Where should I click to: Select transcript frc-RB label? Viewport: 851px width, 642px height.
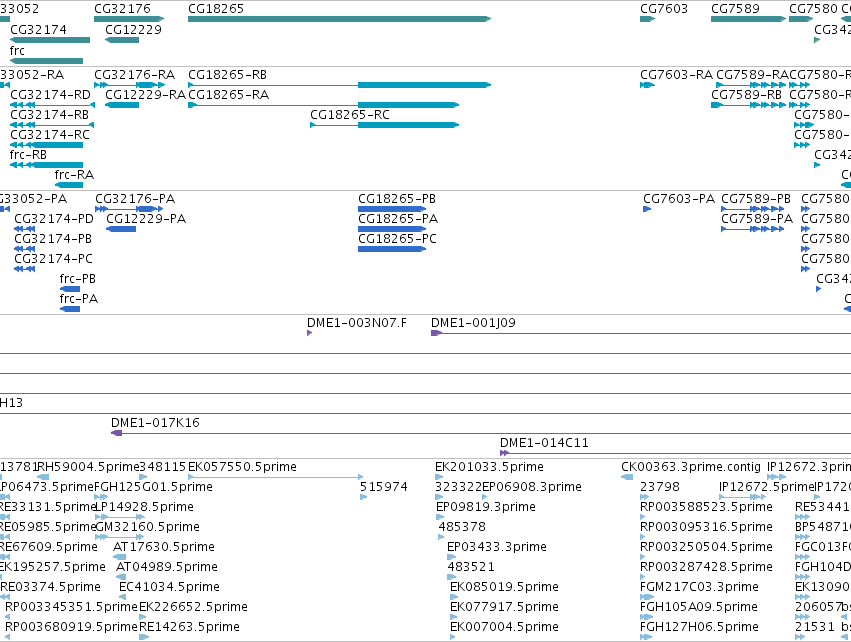coord(28,155)
